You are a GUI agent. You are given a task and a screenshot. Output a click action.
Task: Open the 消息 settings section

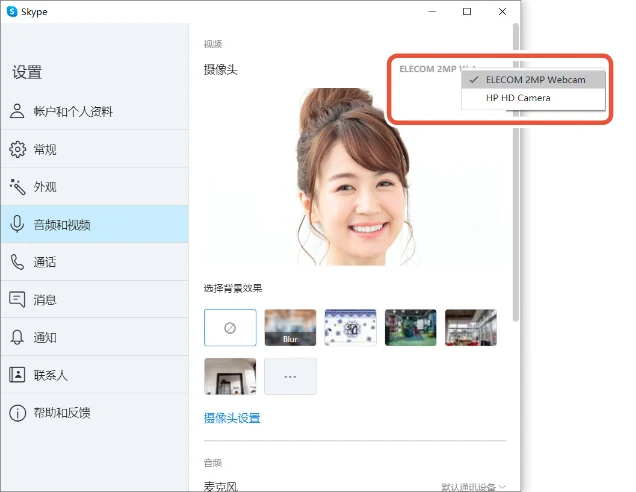click(x=95, y=300)
